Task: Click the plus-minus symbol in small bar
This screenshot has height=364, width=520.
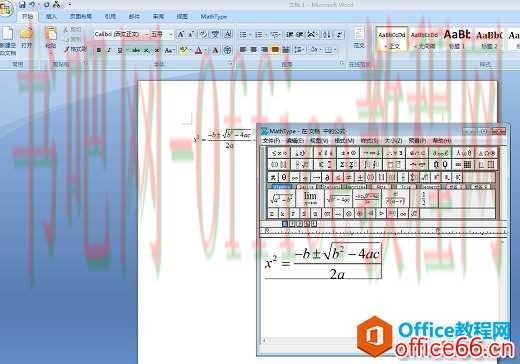Action: (x=360, y=177)
